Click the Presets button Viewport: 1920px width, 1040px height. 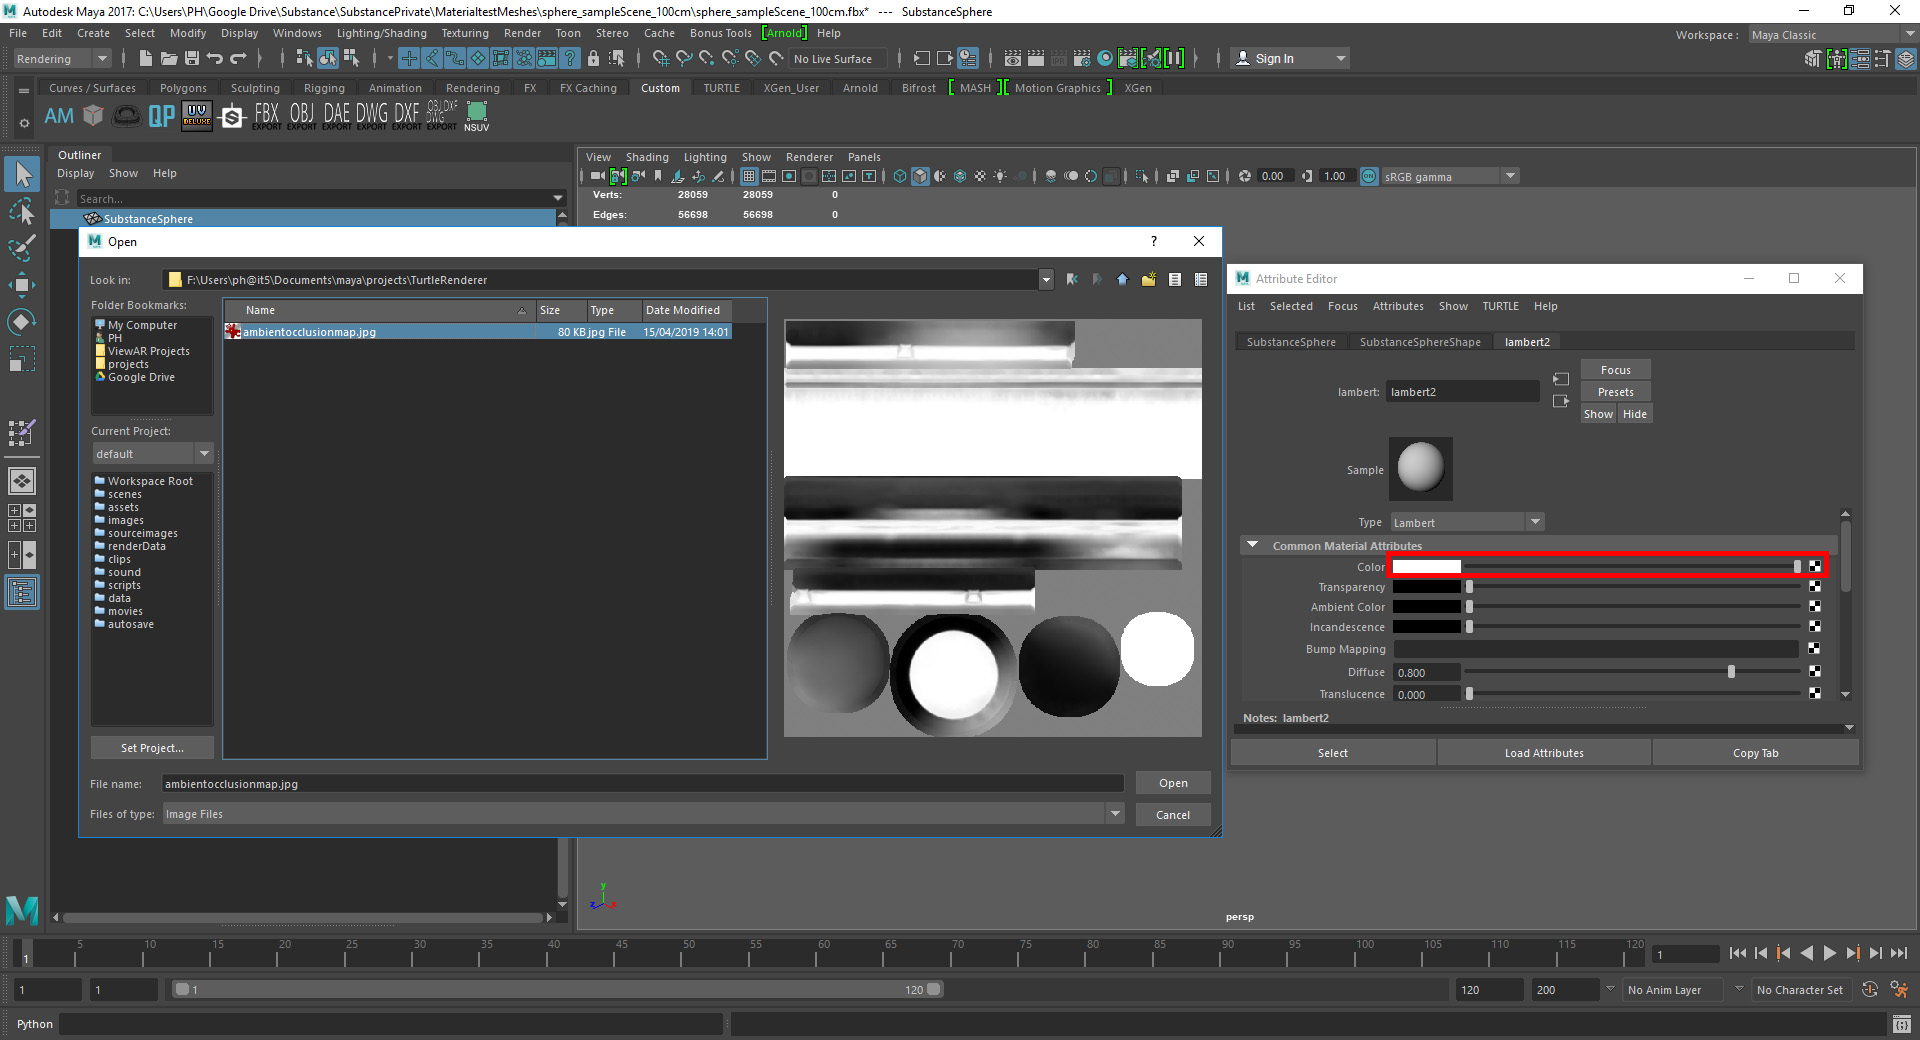coord(1615,392)
